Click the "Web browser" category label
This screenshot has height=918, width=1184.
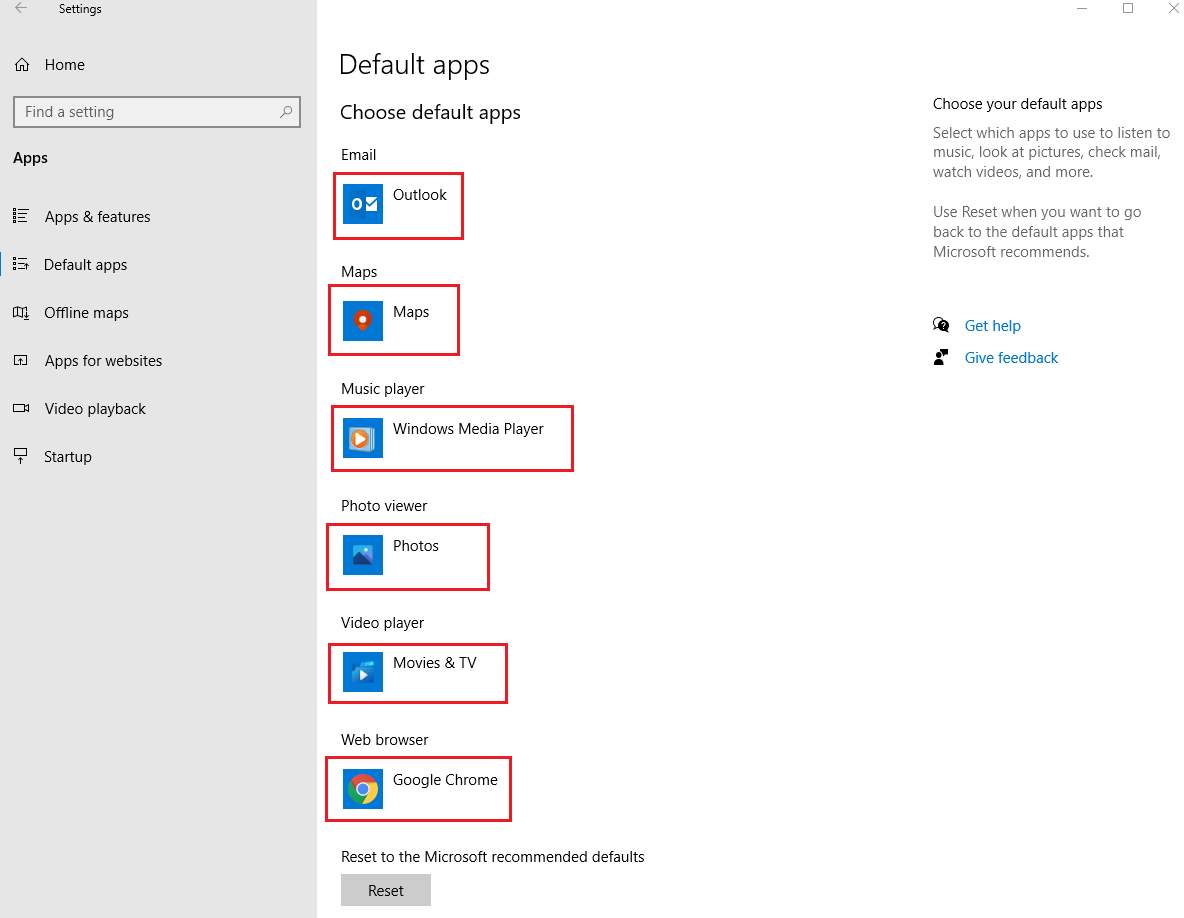click(385, 740)
